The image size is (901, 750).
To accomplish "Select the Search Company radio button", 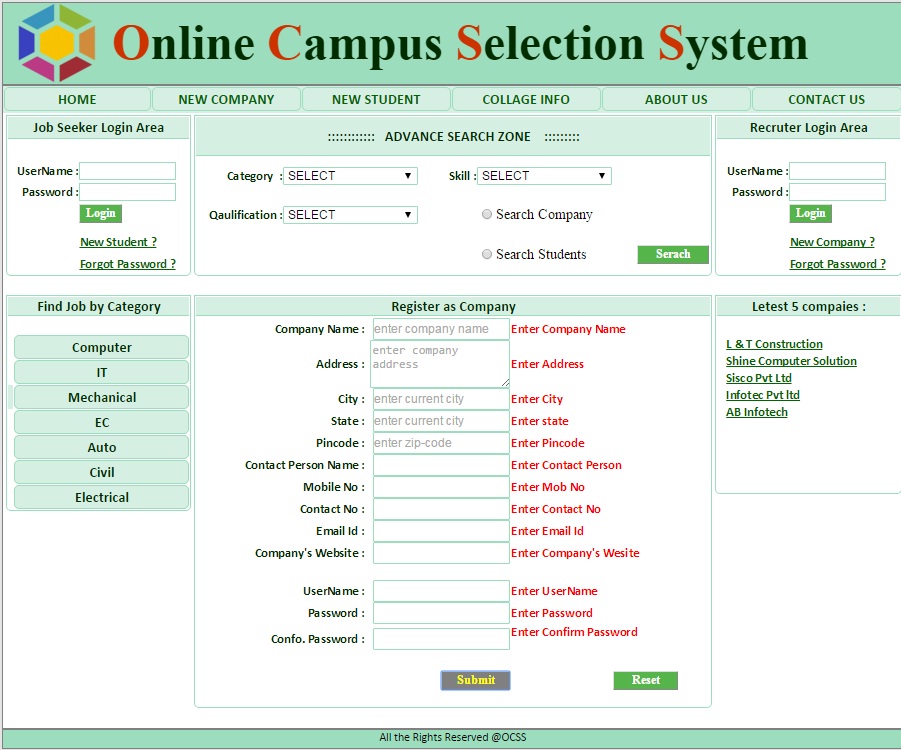I will coord(487,214).
